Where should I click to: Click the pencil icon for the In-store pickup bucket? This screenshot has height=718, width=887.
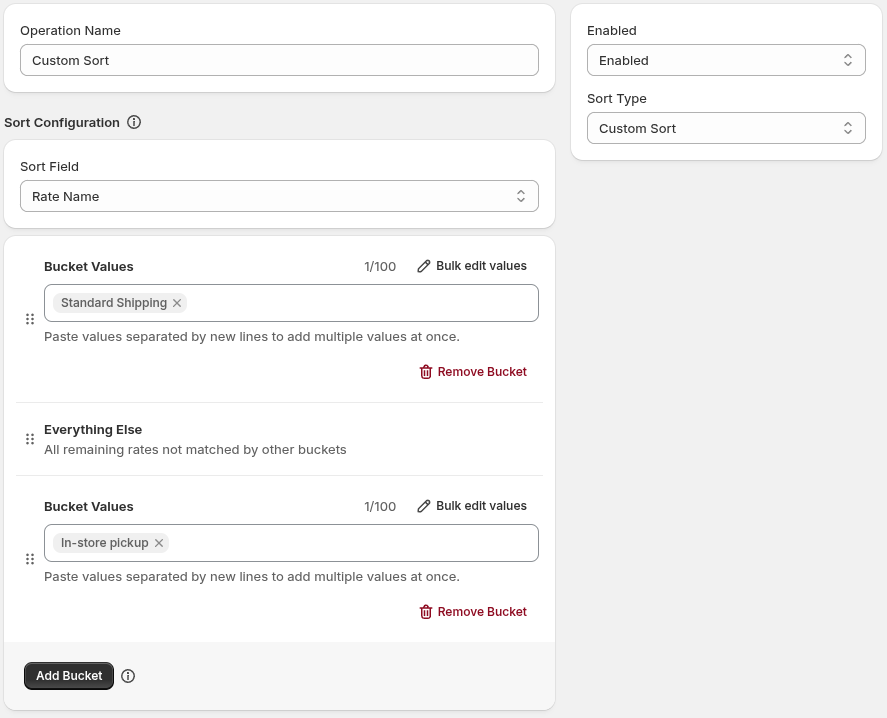[424, 506]
